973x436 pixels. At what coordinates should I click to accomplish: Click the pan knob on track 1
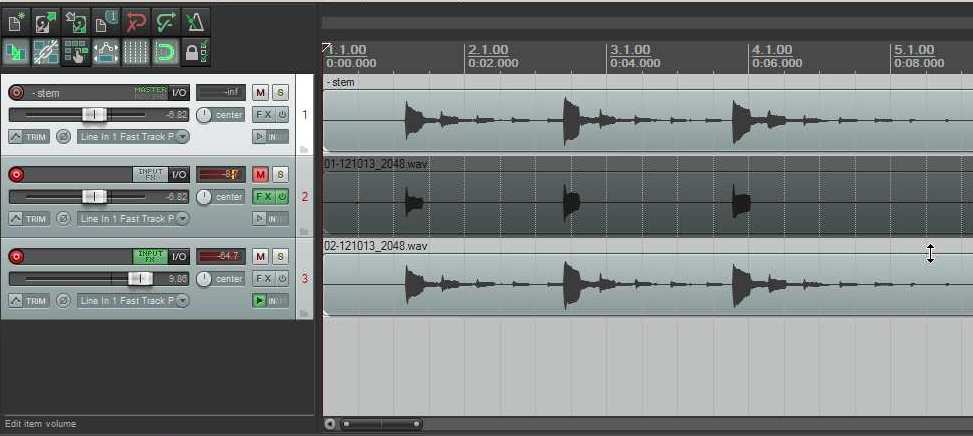pyautogui.click(x=204, y=115)
